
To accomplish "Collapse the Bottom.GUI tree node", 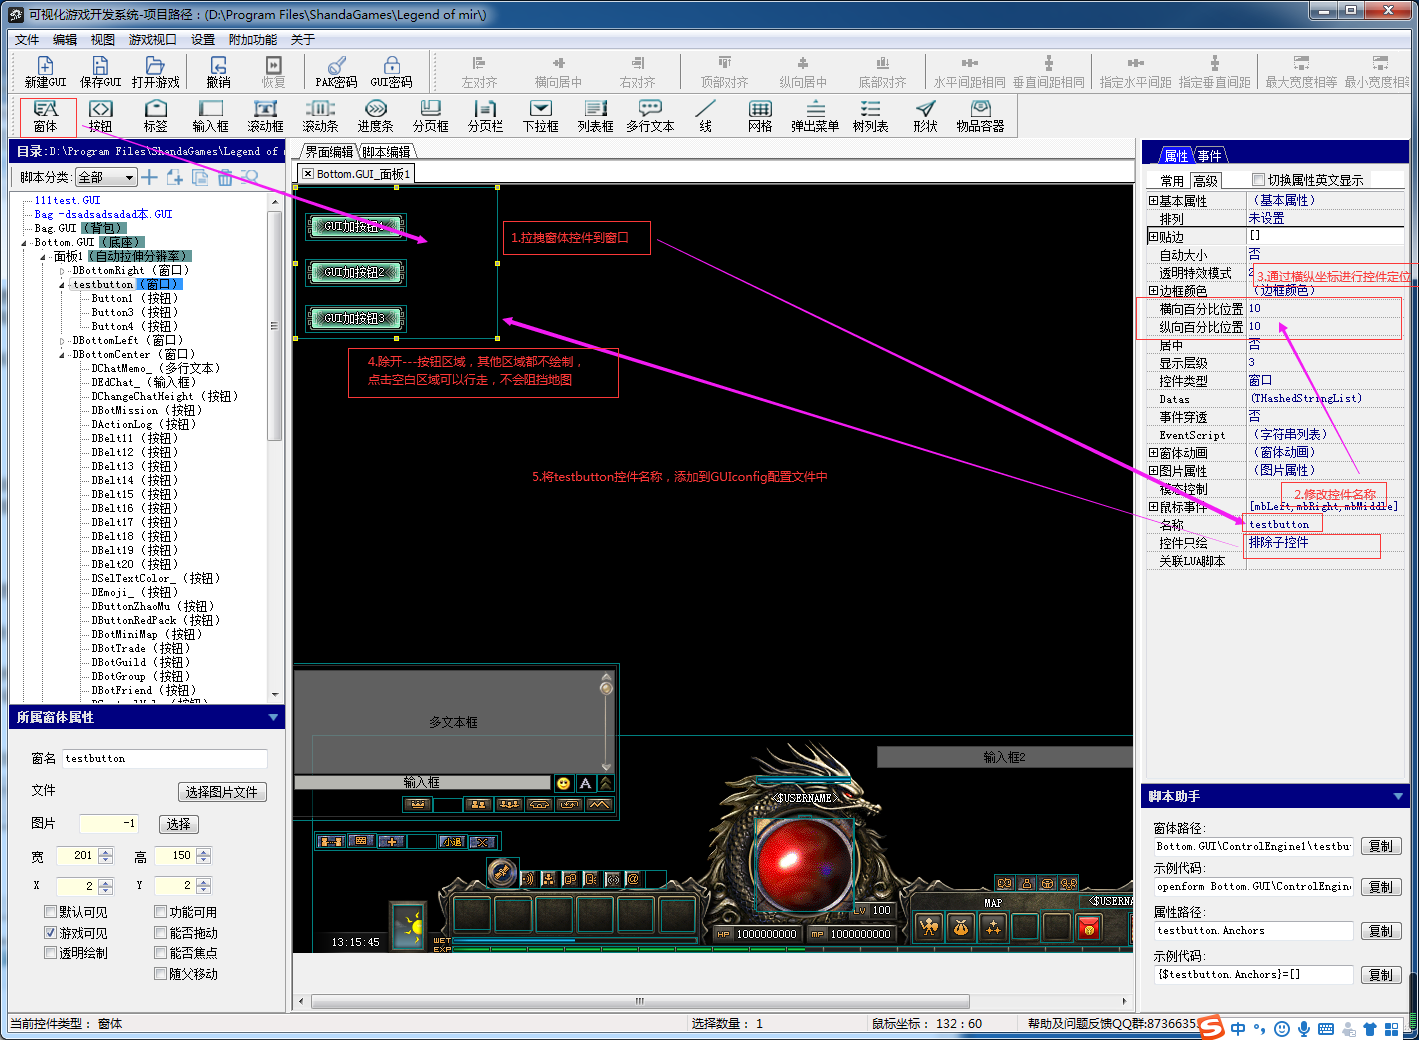I will click(25, 243).
